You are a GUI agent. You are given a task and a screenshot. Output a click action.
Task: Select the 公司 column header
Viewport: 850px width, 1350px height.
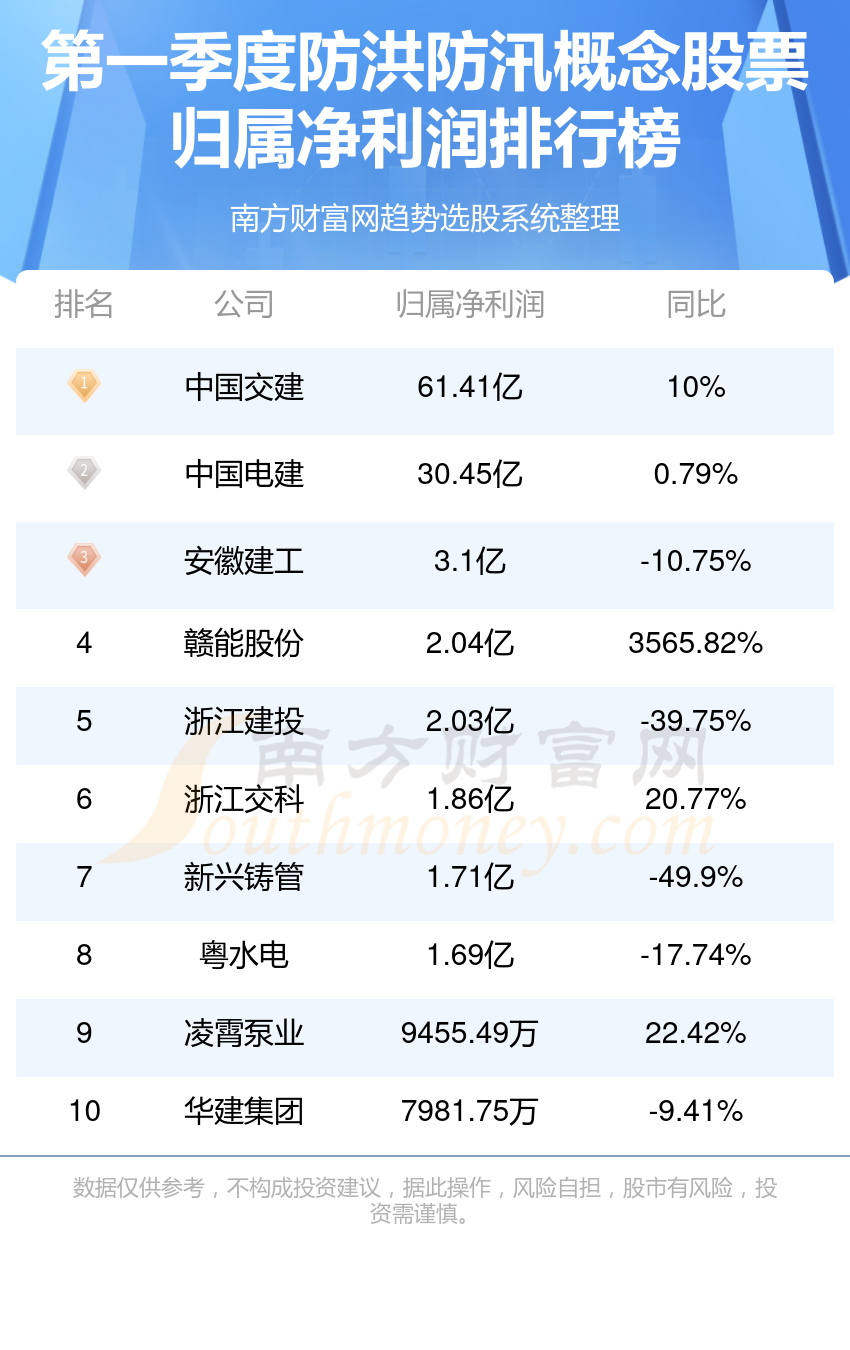tap(244, 303)
